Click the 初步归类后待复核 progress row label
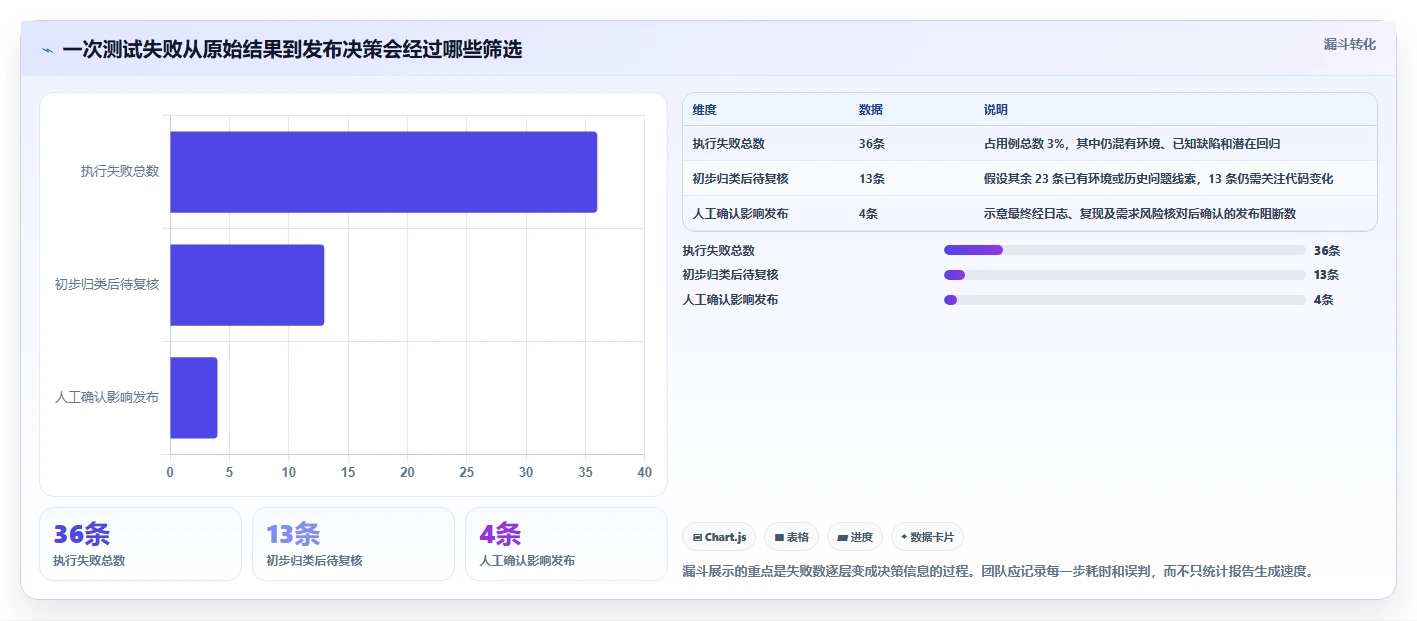Viewport: 1417px width, 621px height. 731,275
